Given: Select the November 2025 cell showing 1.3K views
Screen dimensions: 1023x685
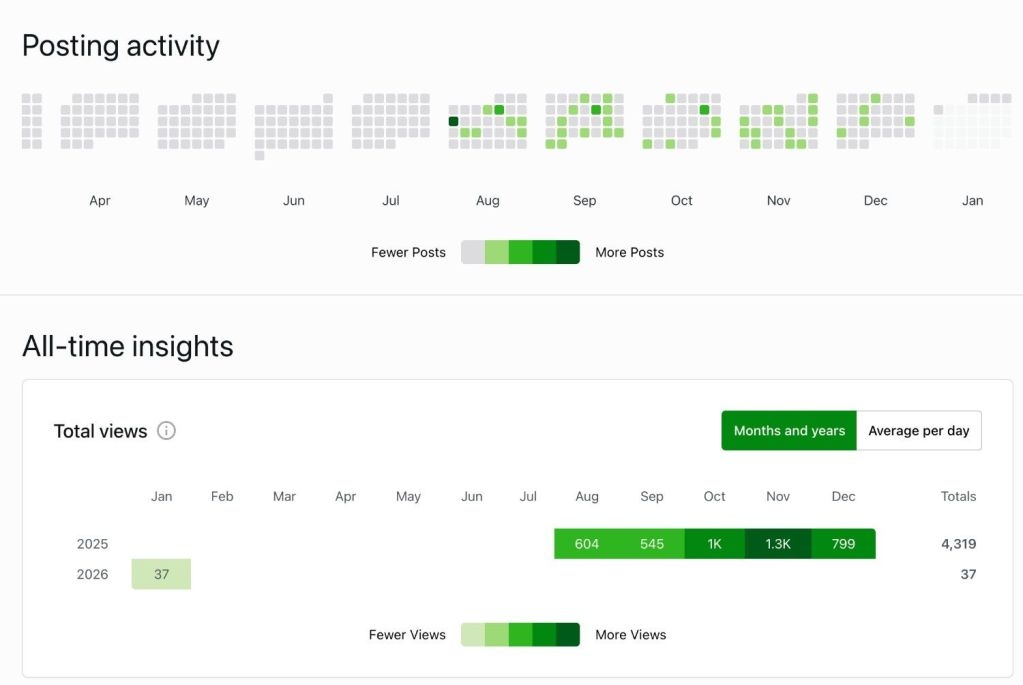Looking at the screenshot, I should click(x=777, y=544).
